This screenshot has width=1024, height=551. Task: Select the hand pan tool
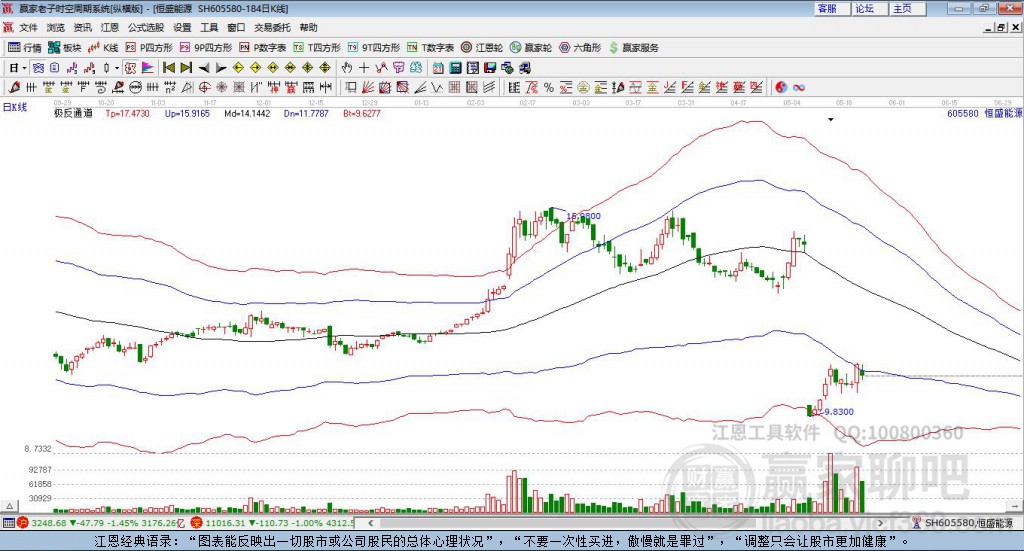coord(346,68)
